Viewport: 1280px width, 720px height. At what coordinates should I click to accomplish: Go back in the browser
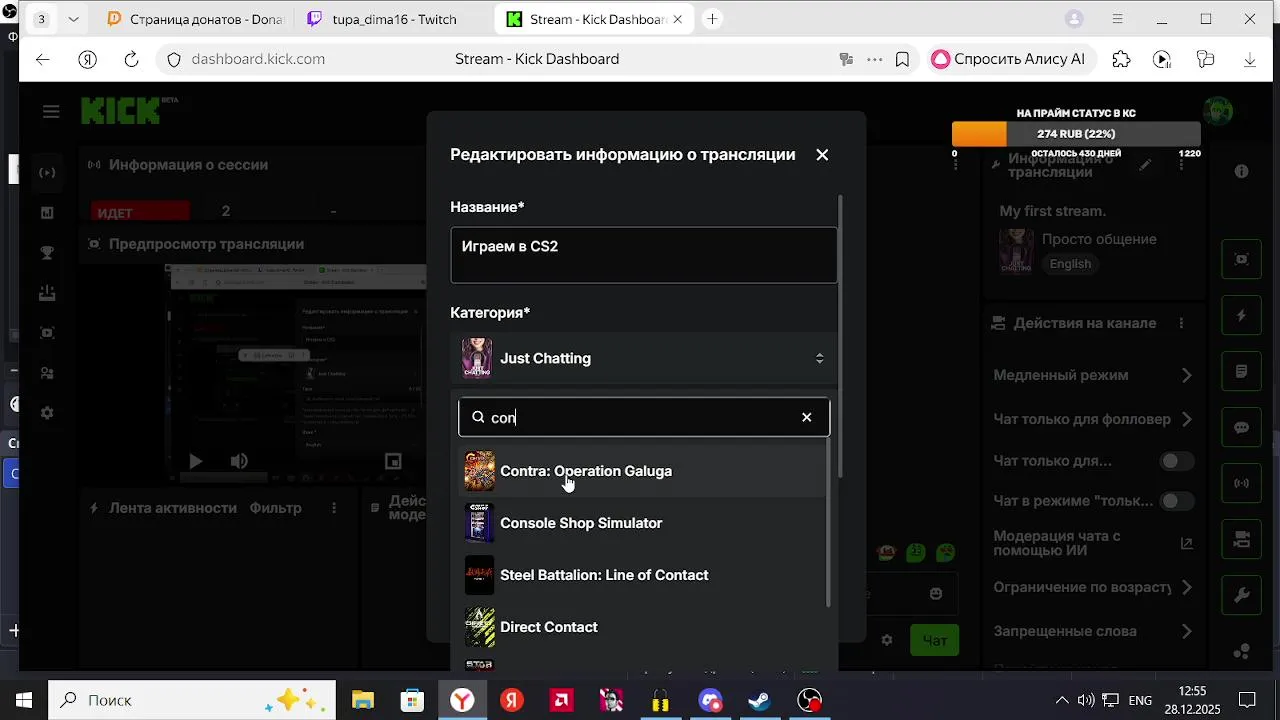(42, 60)
